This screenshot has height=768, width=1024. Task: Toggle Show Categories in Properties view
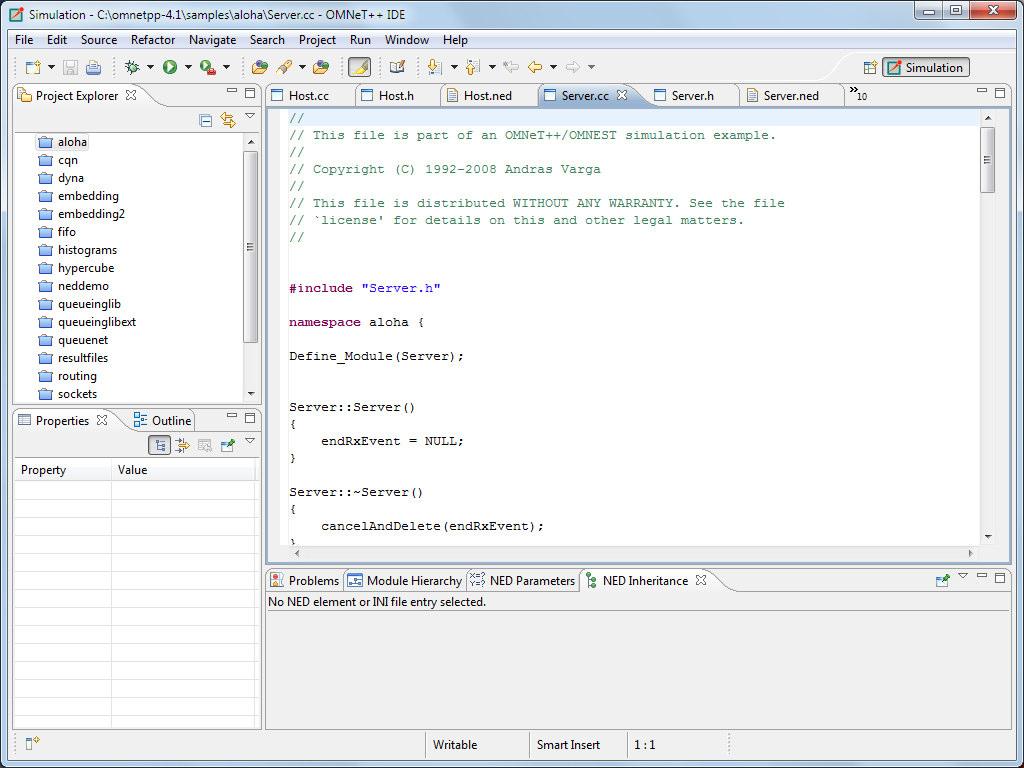(x=160, y=445)
